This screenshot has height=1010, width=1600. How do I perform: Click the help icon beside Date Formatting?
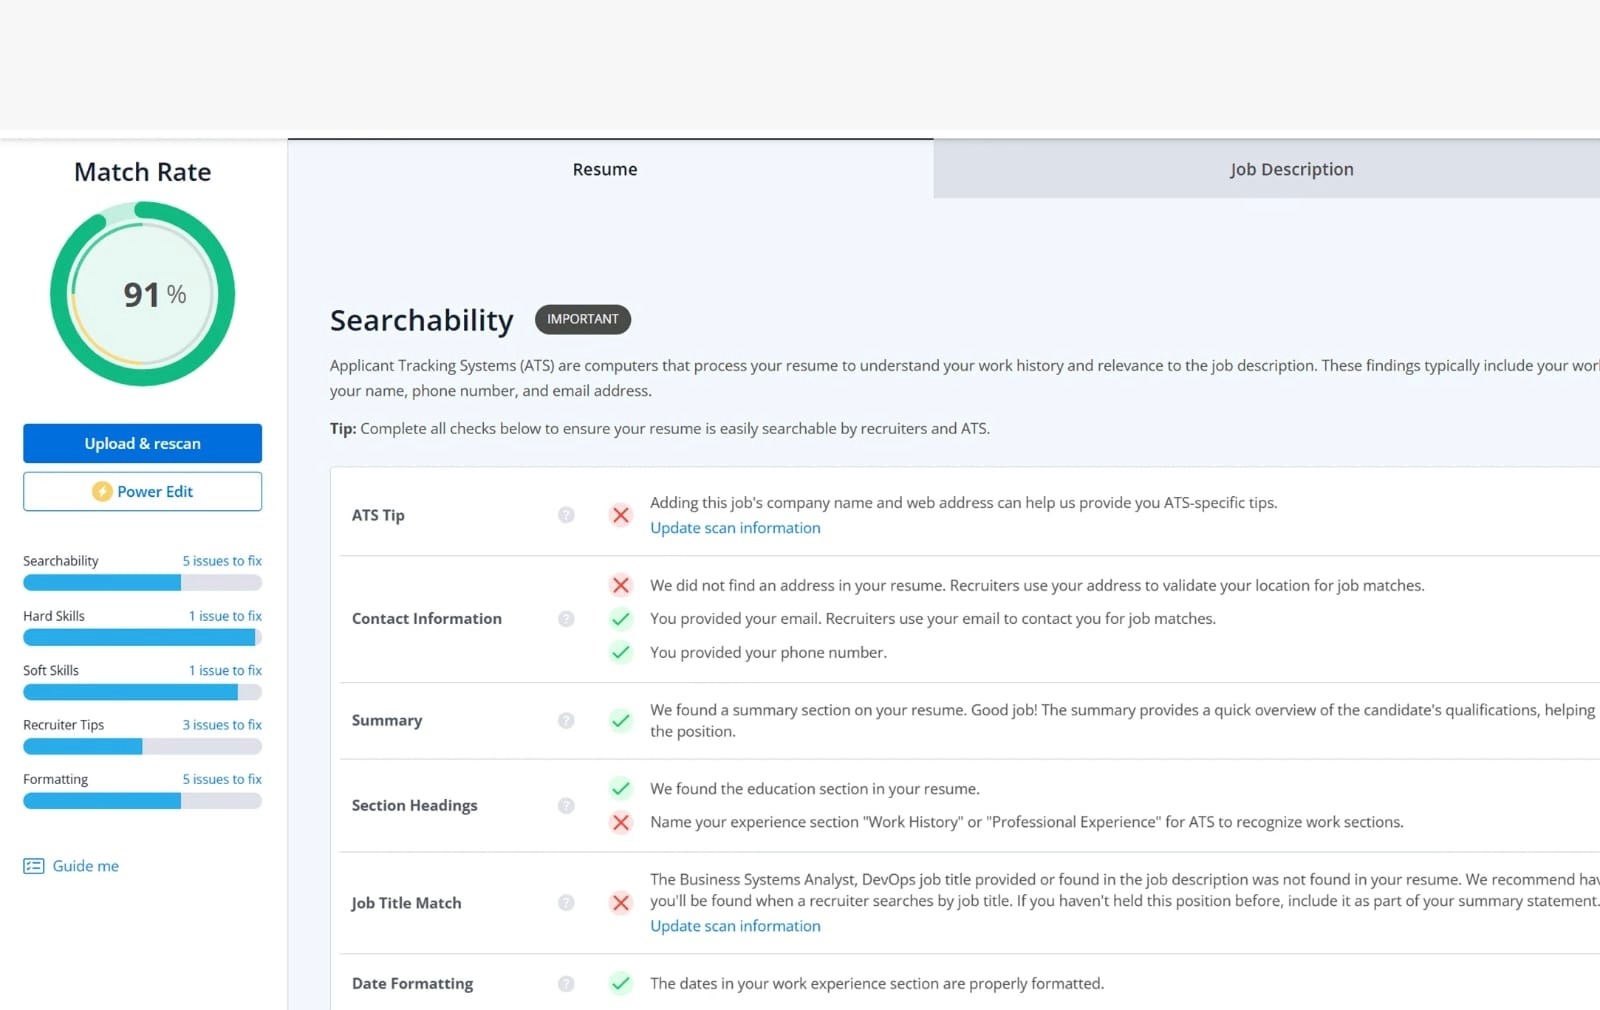point(566,984)
